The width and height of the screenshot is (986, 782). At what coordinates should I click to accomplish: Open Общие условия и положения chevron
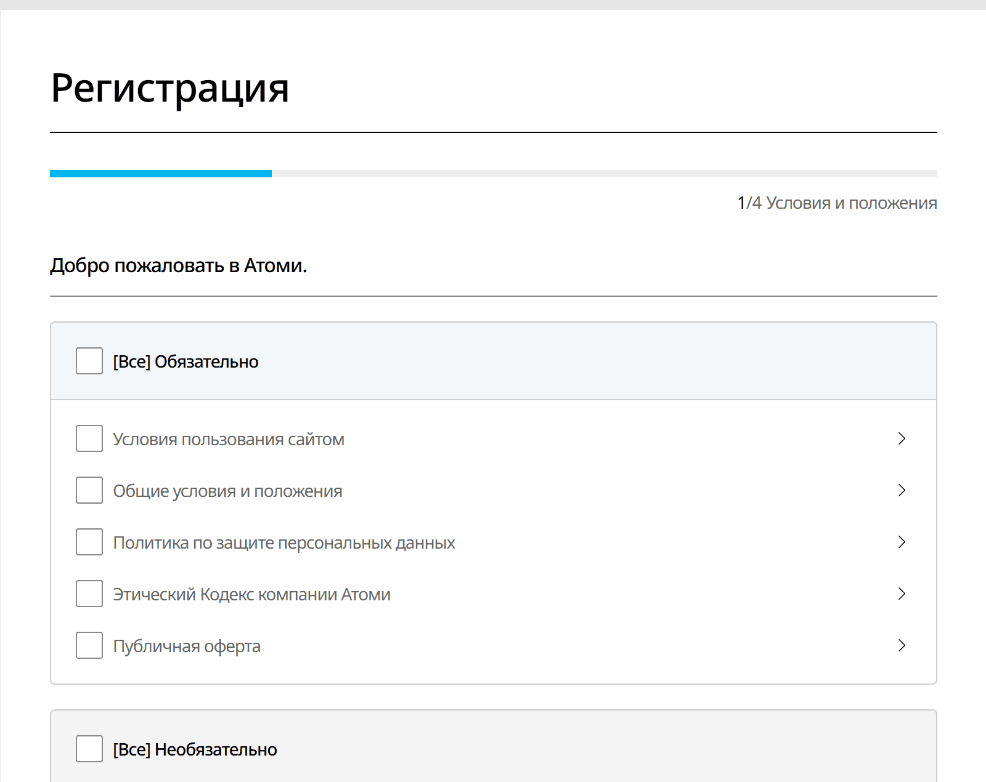click(x=902, y=490)
